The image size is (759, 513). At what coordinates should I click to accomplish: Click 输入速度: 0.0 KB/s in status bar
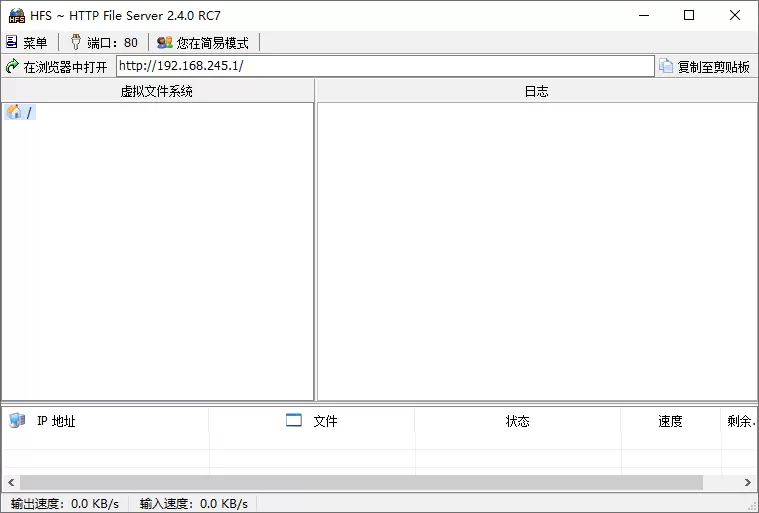point(194,504)
